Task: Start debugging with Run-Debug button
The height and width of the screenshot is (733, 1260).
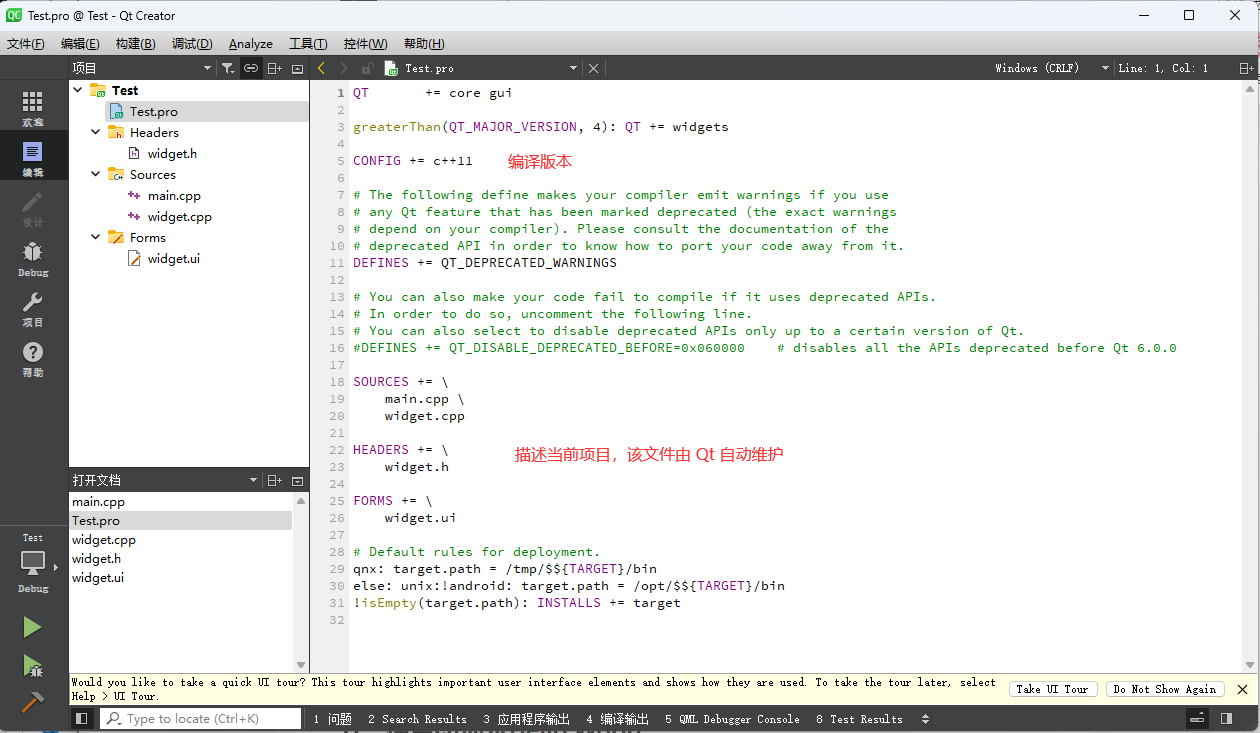Action: tap(33, 665)
